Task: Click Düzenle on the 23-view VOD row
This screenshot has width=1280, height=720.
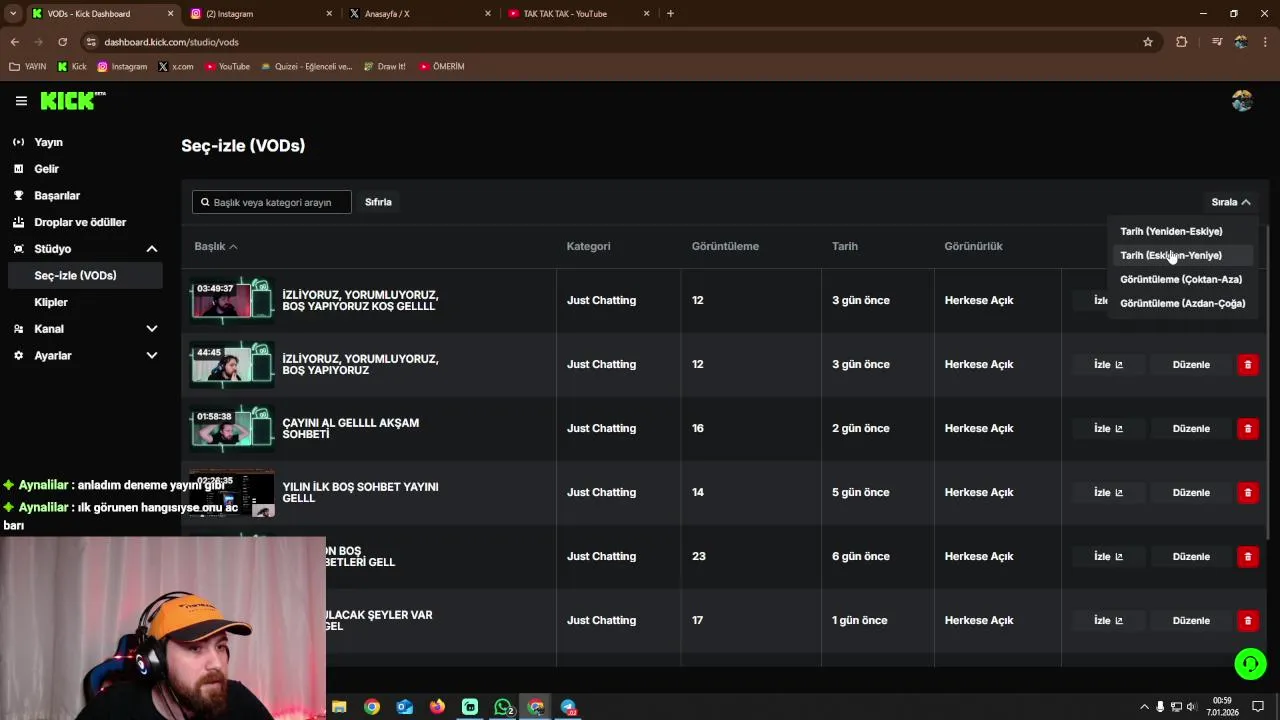Action: coord(1191,556)
